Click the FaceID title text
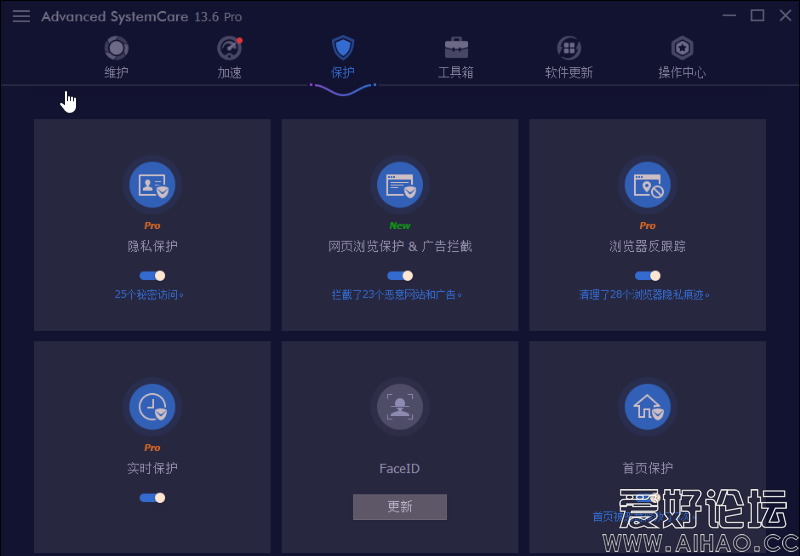 click(x=399, y=468)
